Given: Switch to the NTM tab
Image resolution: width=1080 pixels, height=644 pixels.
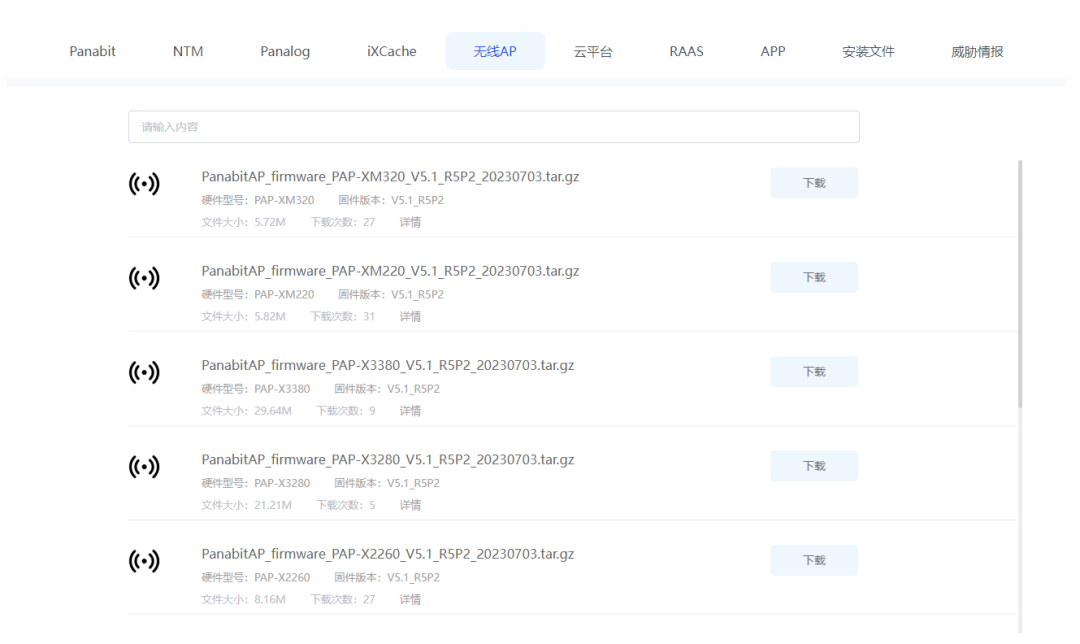Looking at the screenshot, I should coord(188,52).
